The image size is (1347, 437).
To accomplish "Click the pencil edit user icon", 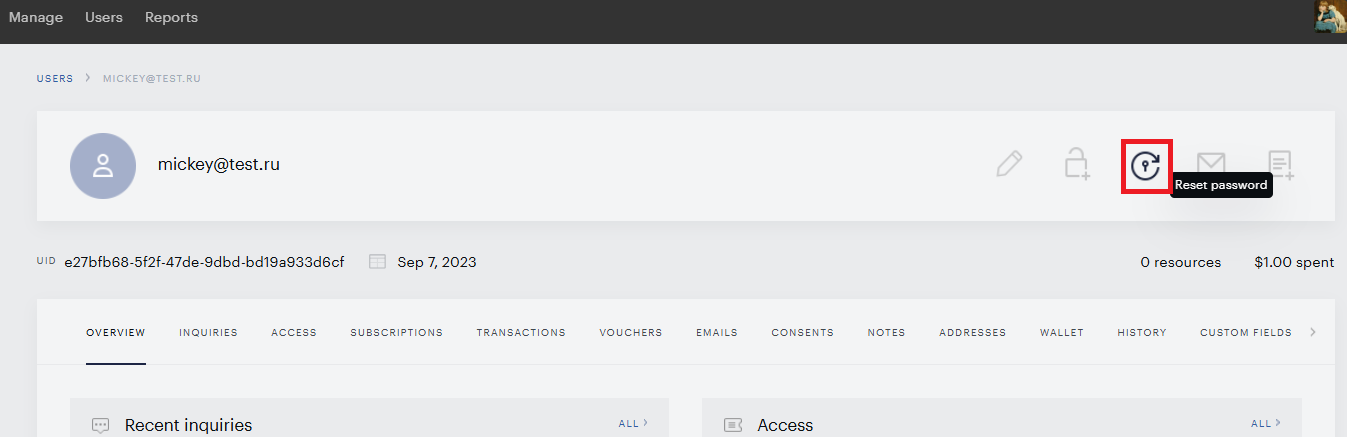I will [1010, 164].
